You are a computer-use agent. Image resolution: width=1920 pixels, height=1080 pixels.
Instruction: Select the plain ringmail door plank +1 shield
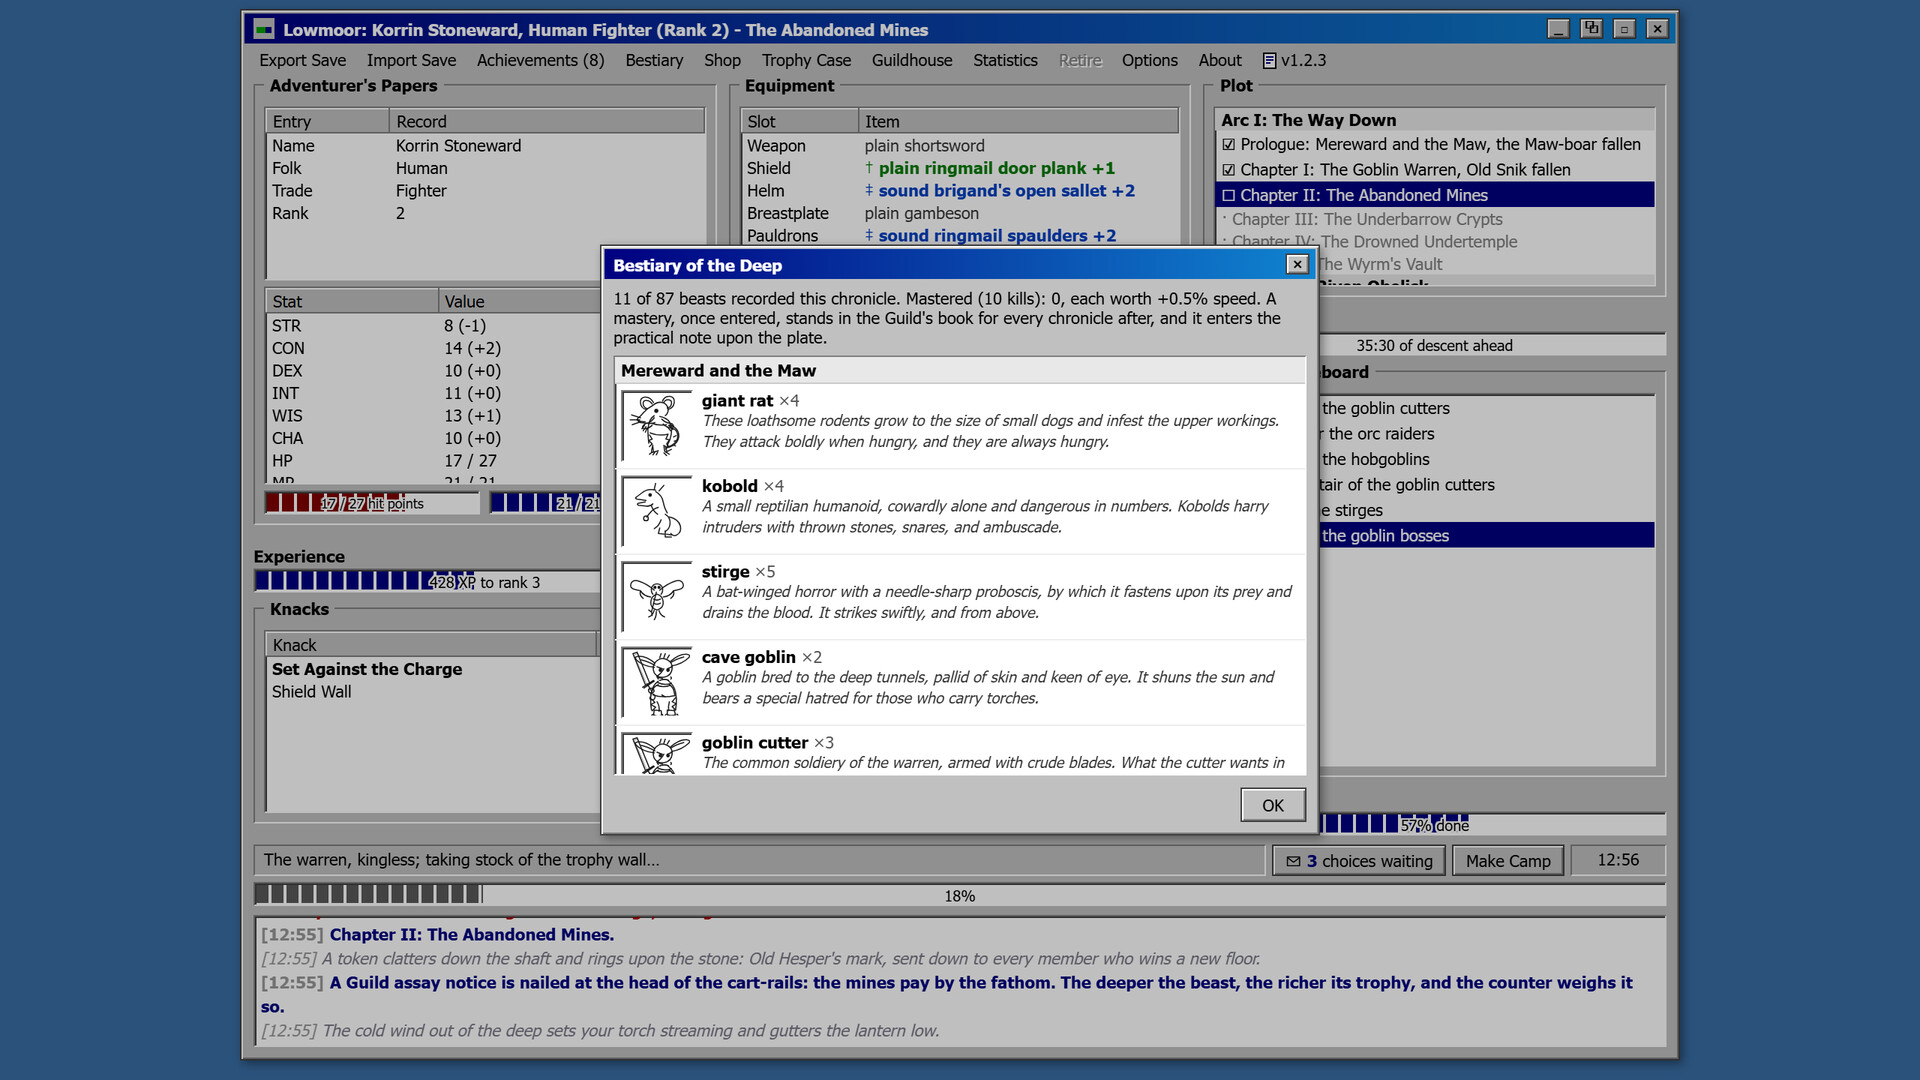click(x=959, y=168)
